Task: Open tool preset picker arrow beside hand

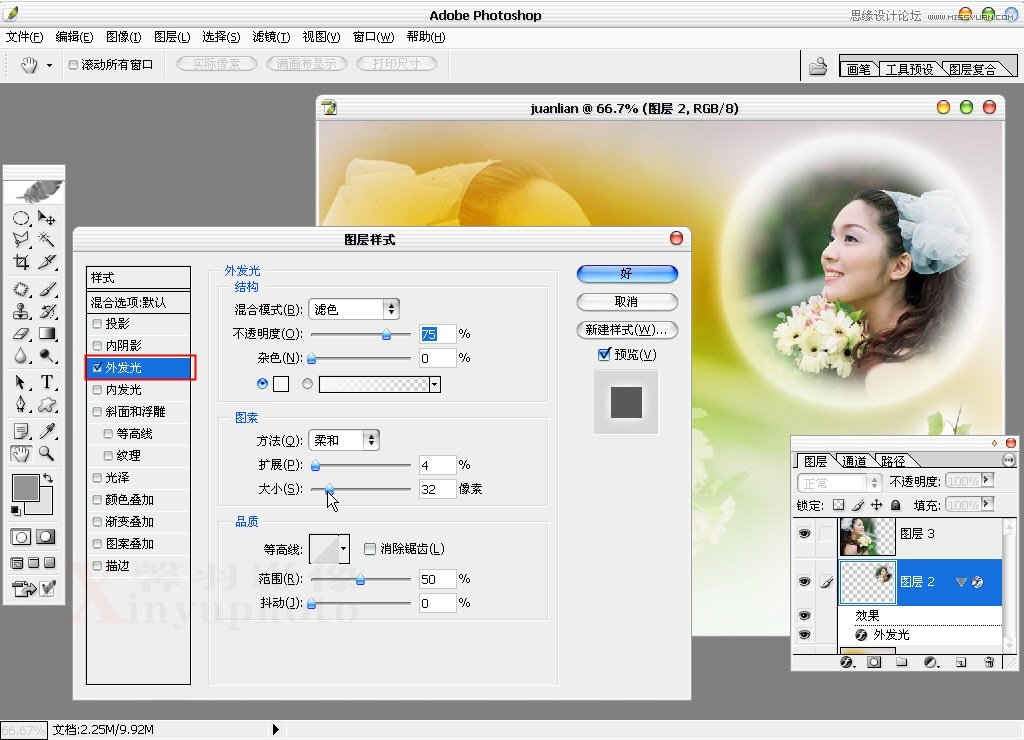Action: tap(49, 65)
